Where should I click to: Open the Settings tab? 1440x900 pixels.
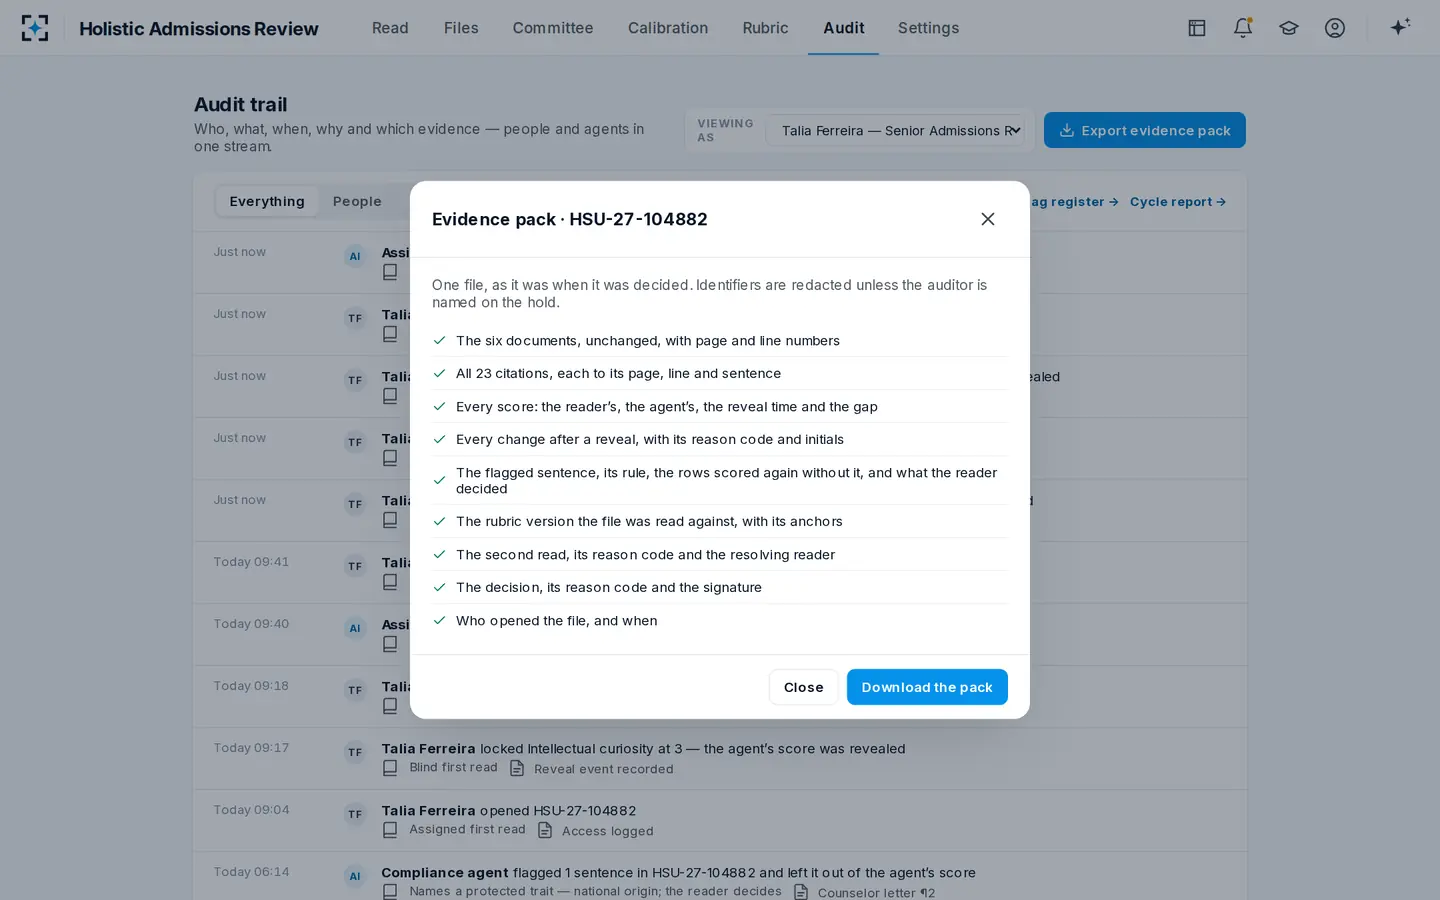[x=928, y=28]
